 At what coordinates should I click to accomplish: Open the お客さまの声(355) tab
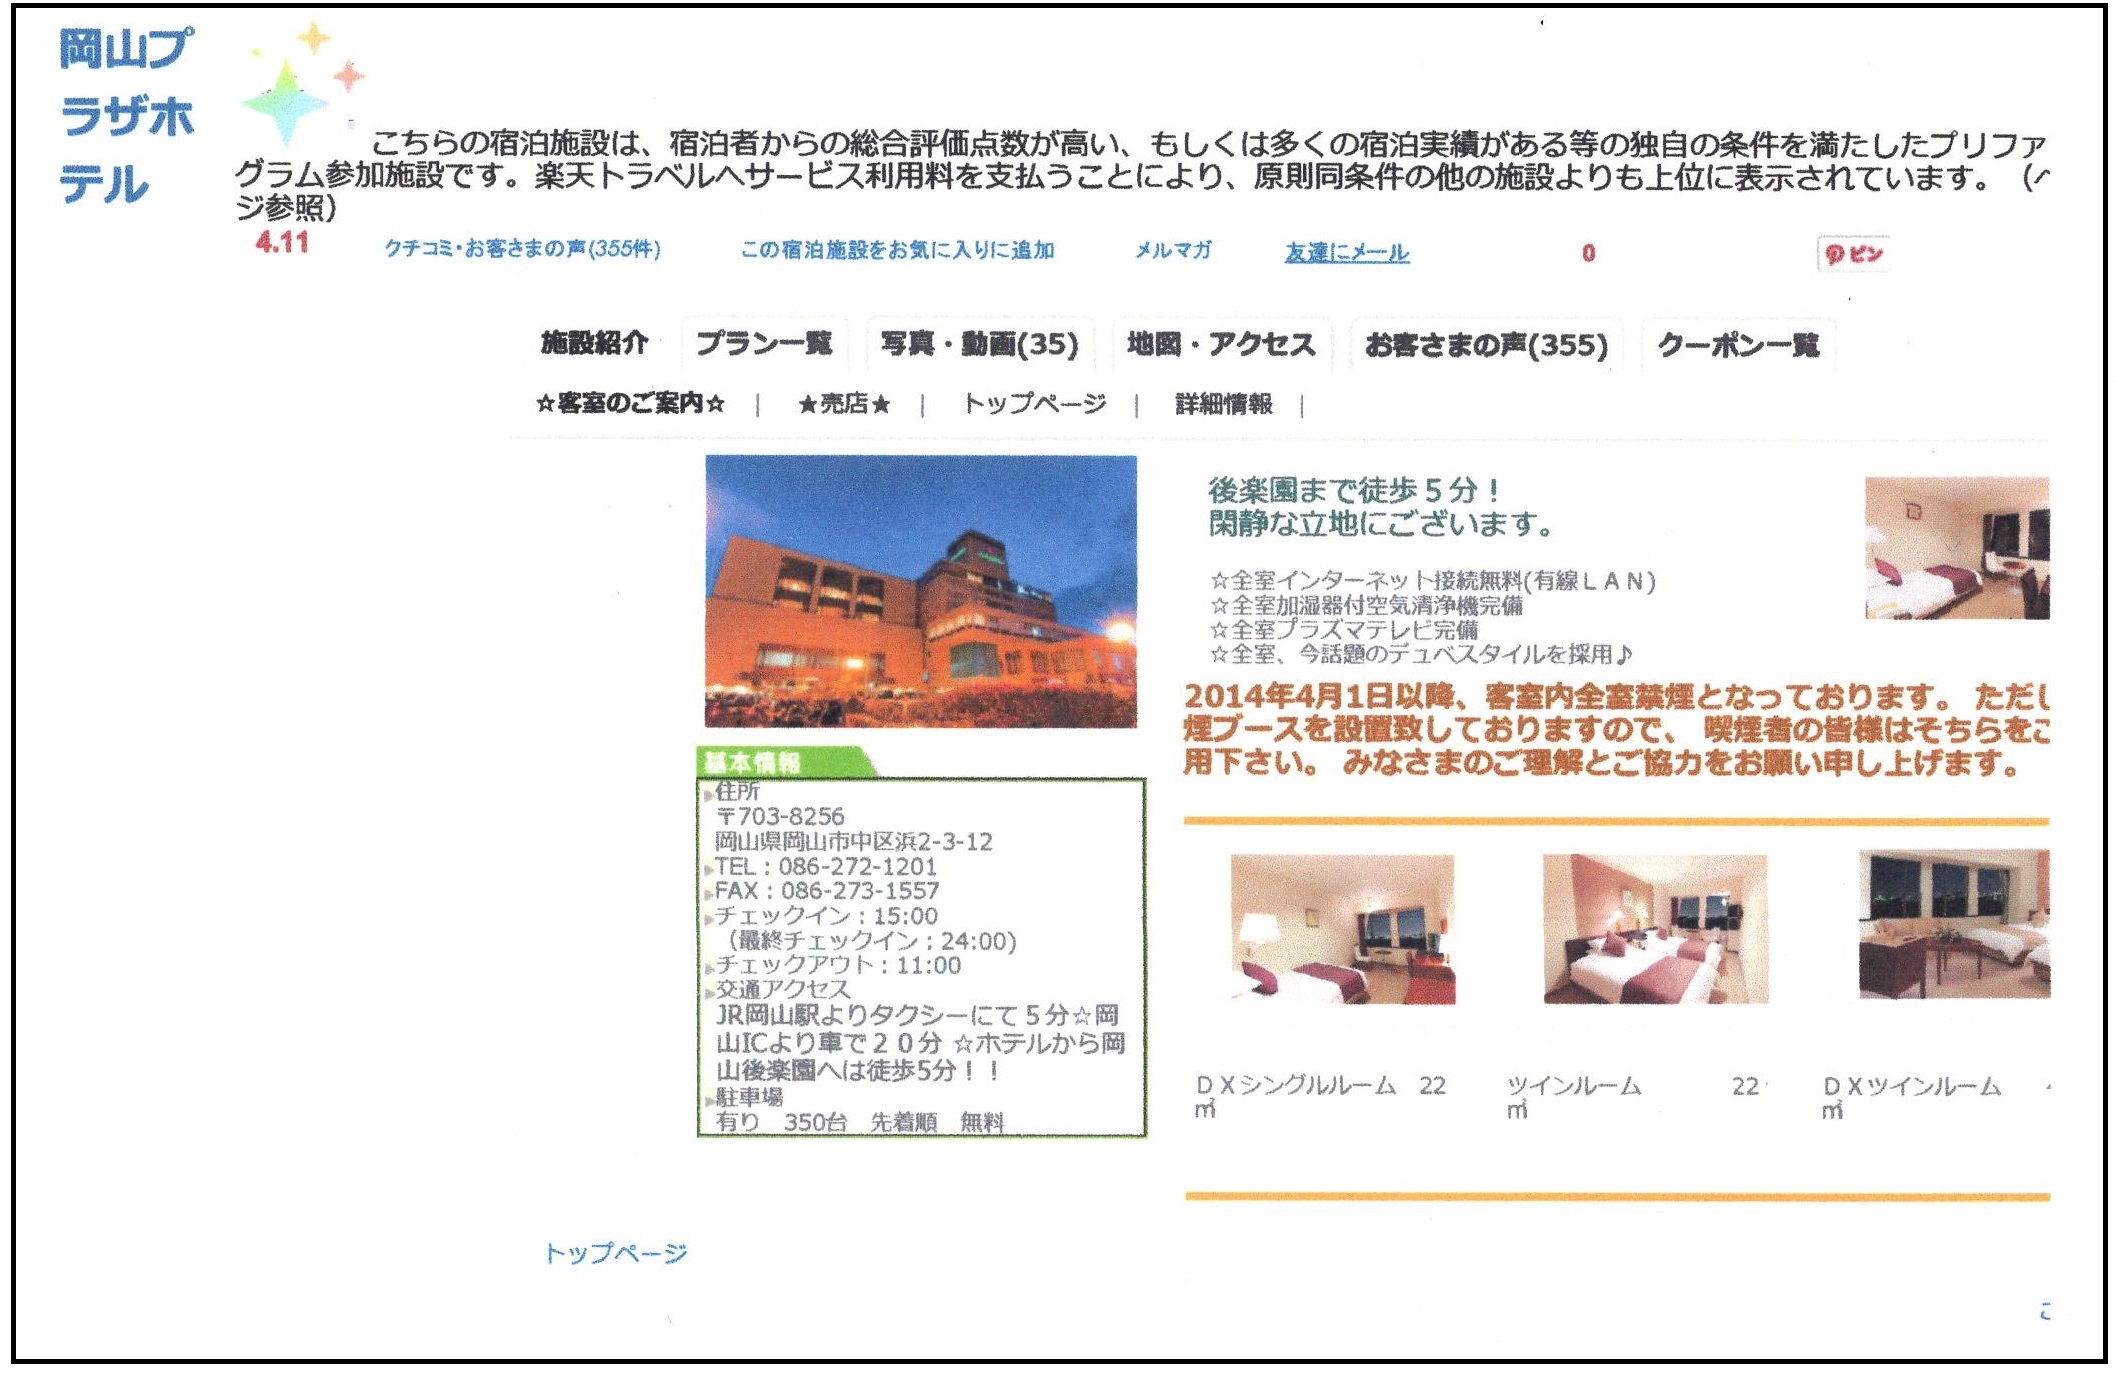[1485, 345]
